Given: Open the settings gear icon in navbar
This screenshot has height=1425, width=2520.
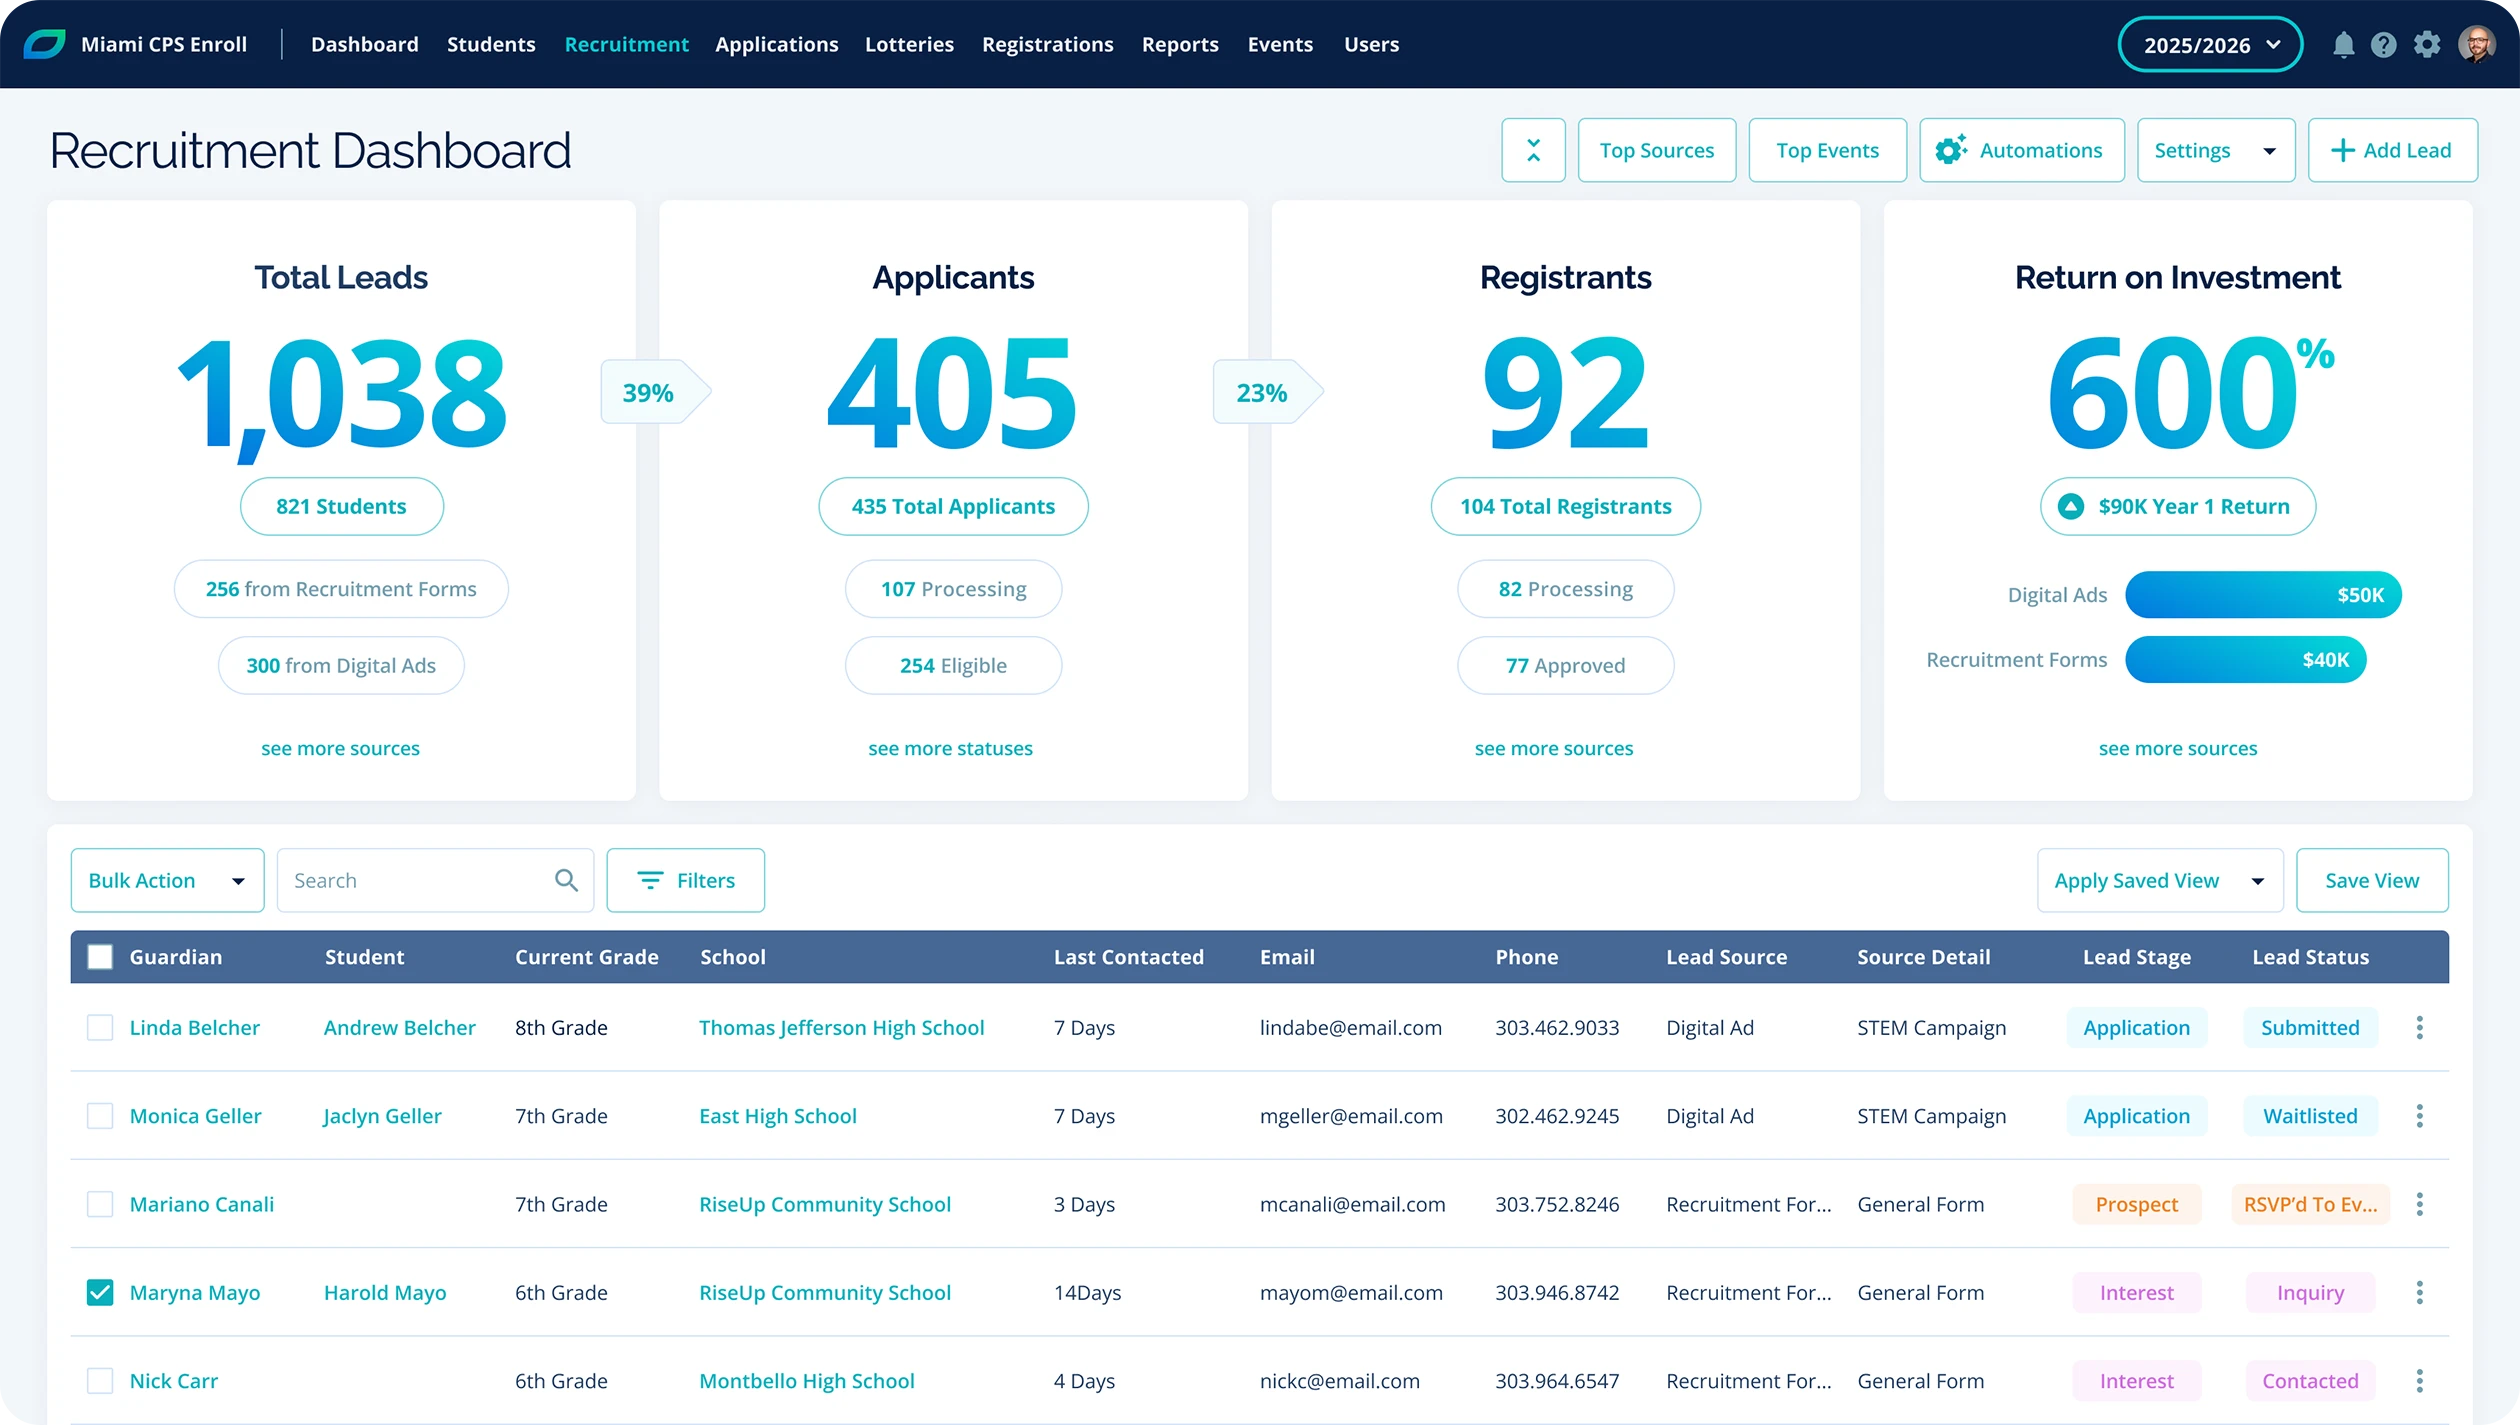Looking at the screenshot, I should [x=2427, y=45].
